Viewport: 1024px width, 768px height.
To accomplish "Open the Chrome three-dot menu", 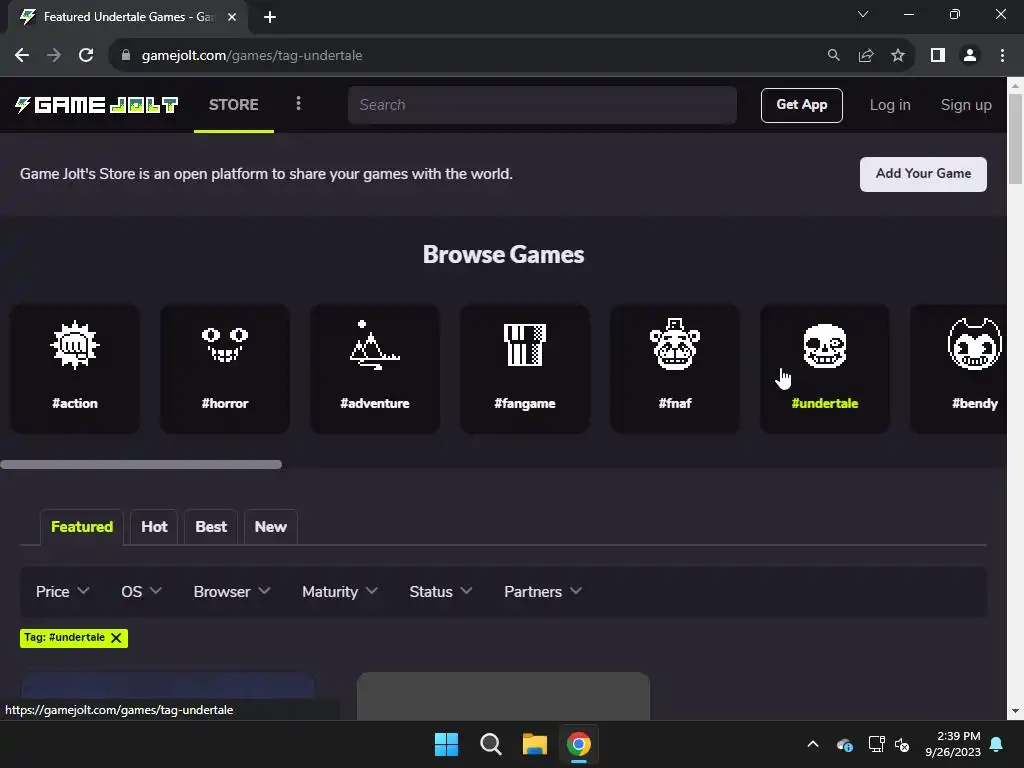I will point(1002,56).
